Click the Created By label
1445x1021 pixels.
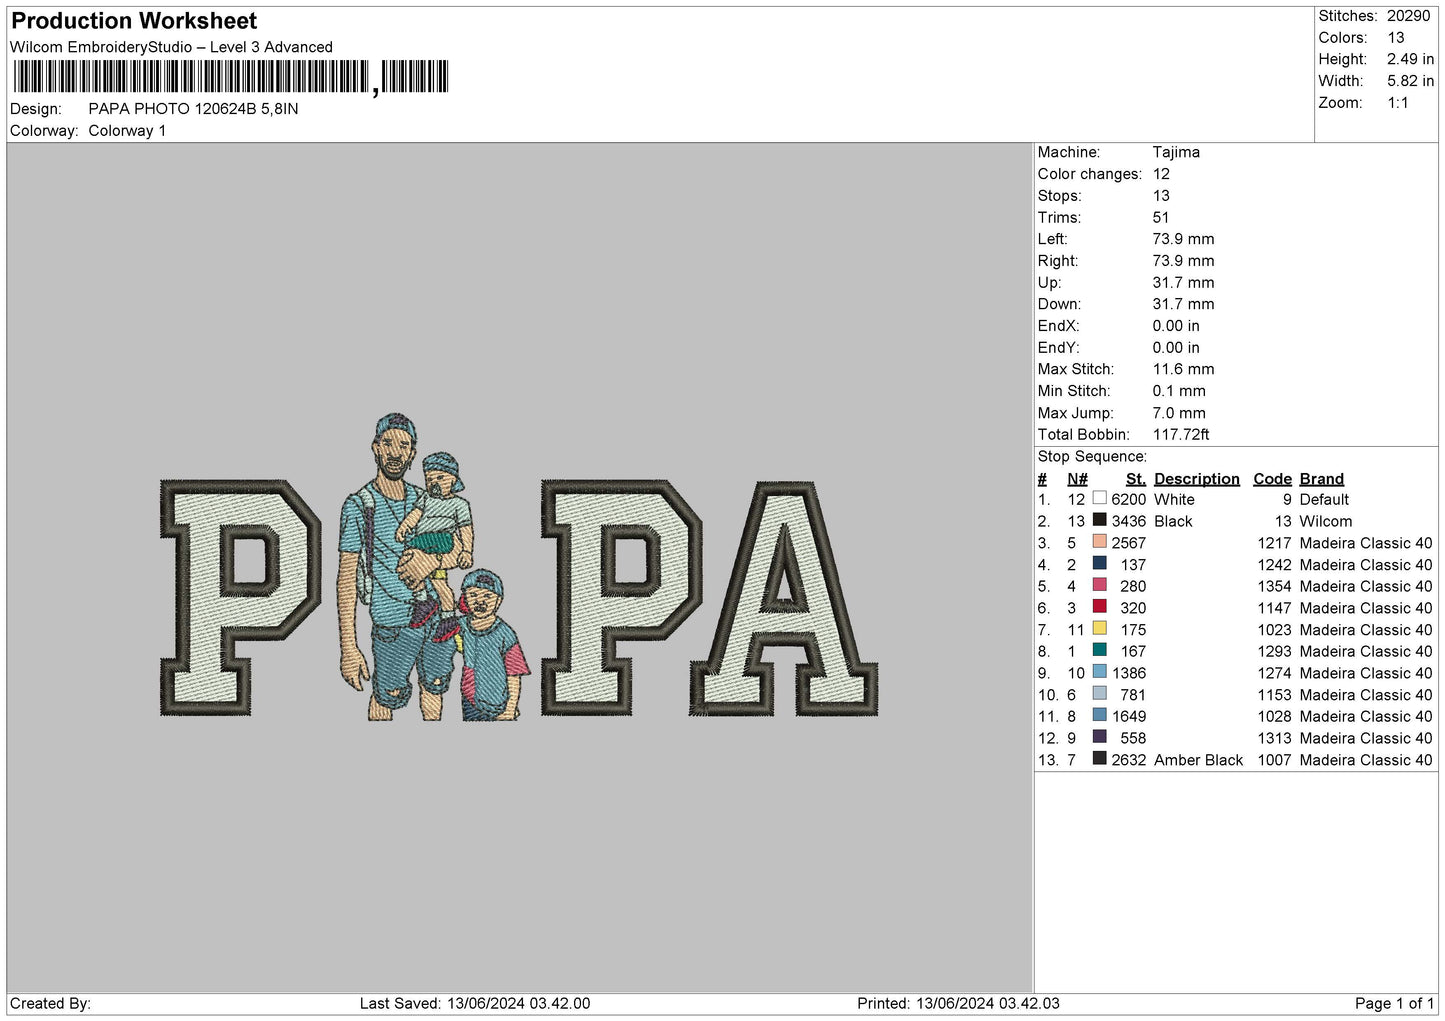click(x=50, y=1003)
